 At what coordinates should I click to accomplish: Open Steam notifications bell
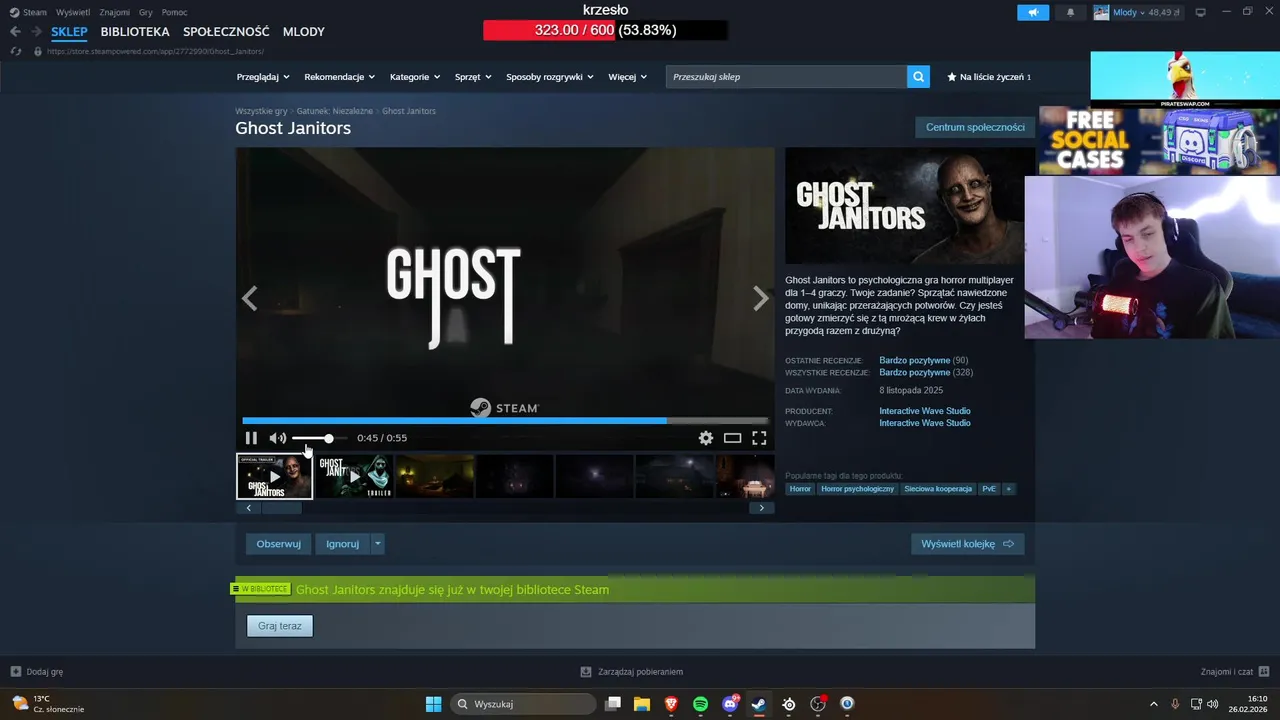(1070, 12)
